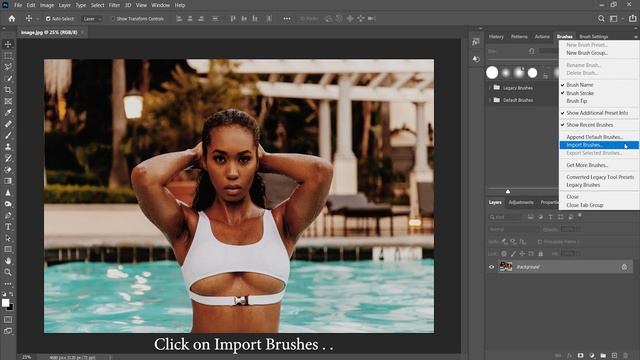Open the Brushes panel flyout menu button
This screenshot has width=640, height=360.
(636, 37)
